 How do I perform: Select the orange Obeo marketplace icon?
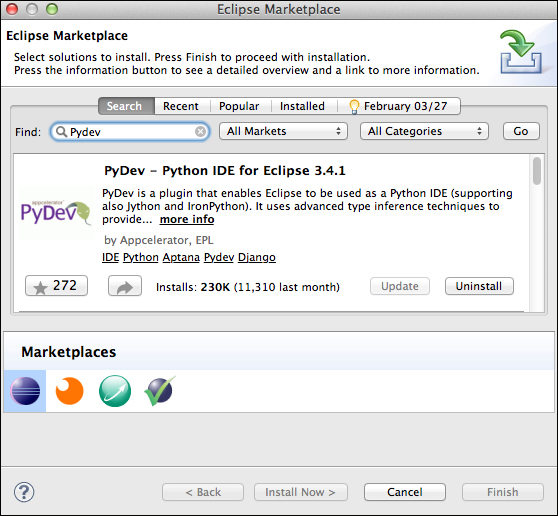click(69, 391)
